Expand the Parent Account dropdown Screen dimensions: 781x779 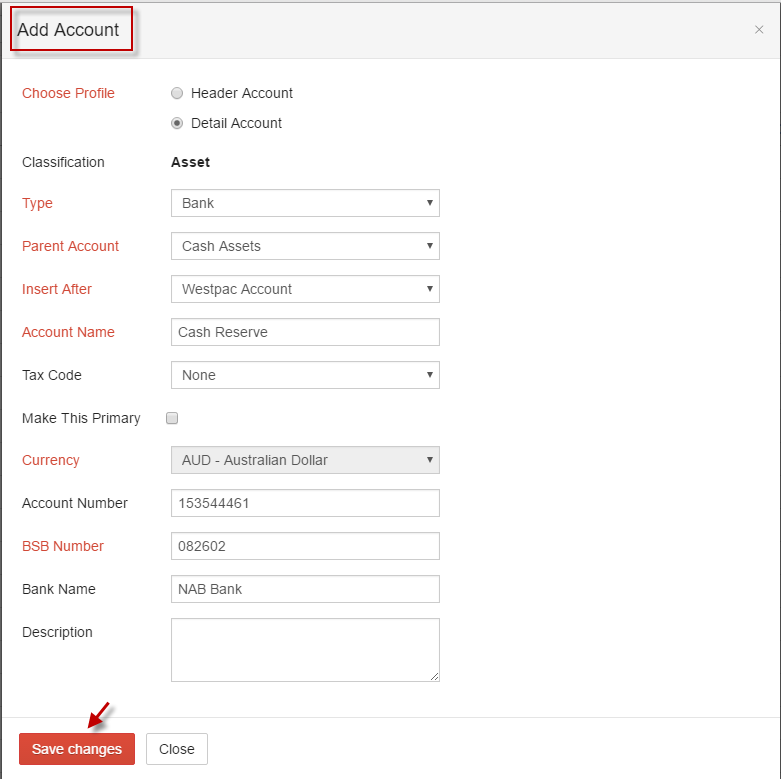coord(305,246)
